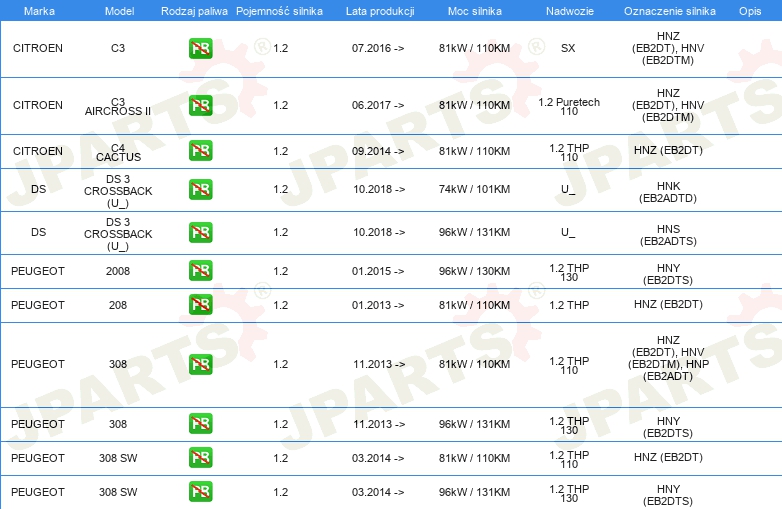782x509 pixels.
Task: Click the fuel icon for C3 Aircross II
Action: (200, 106)
